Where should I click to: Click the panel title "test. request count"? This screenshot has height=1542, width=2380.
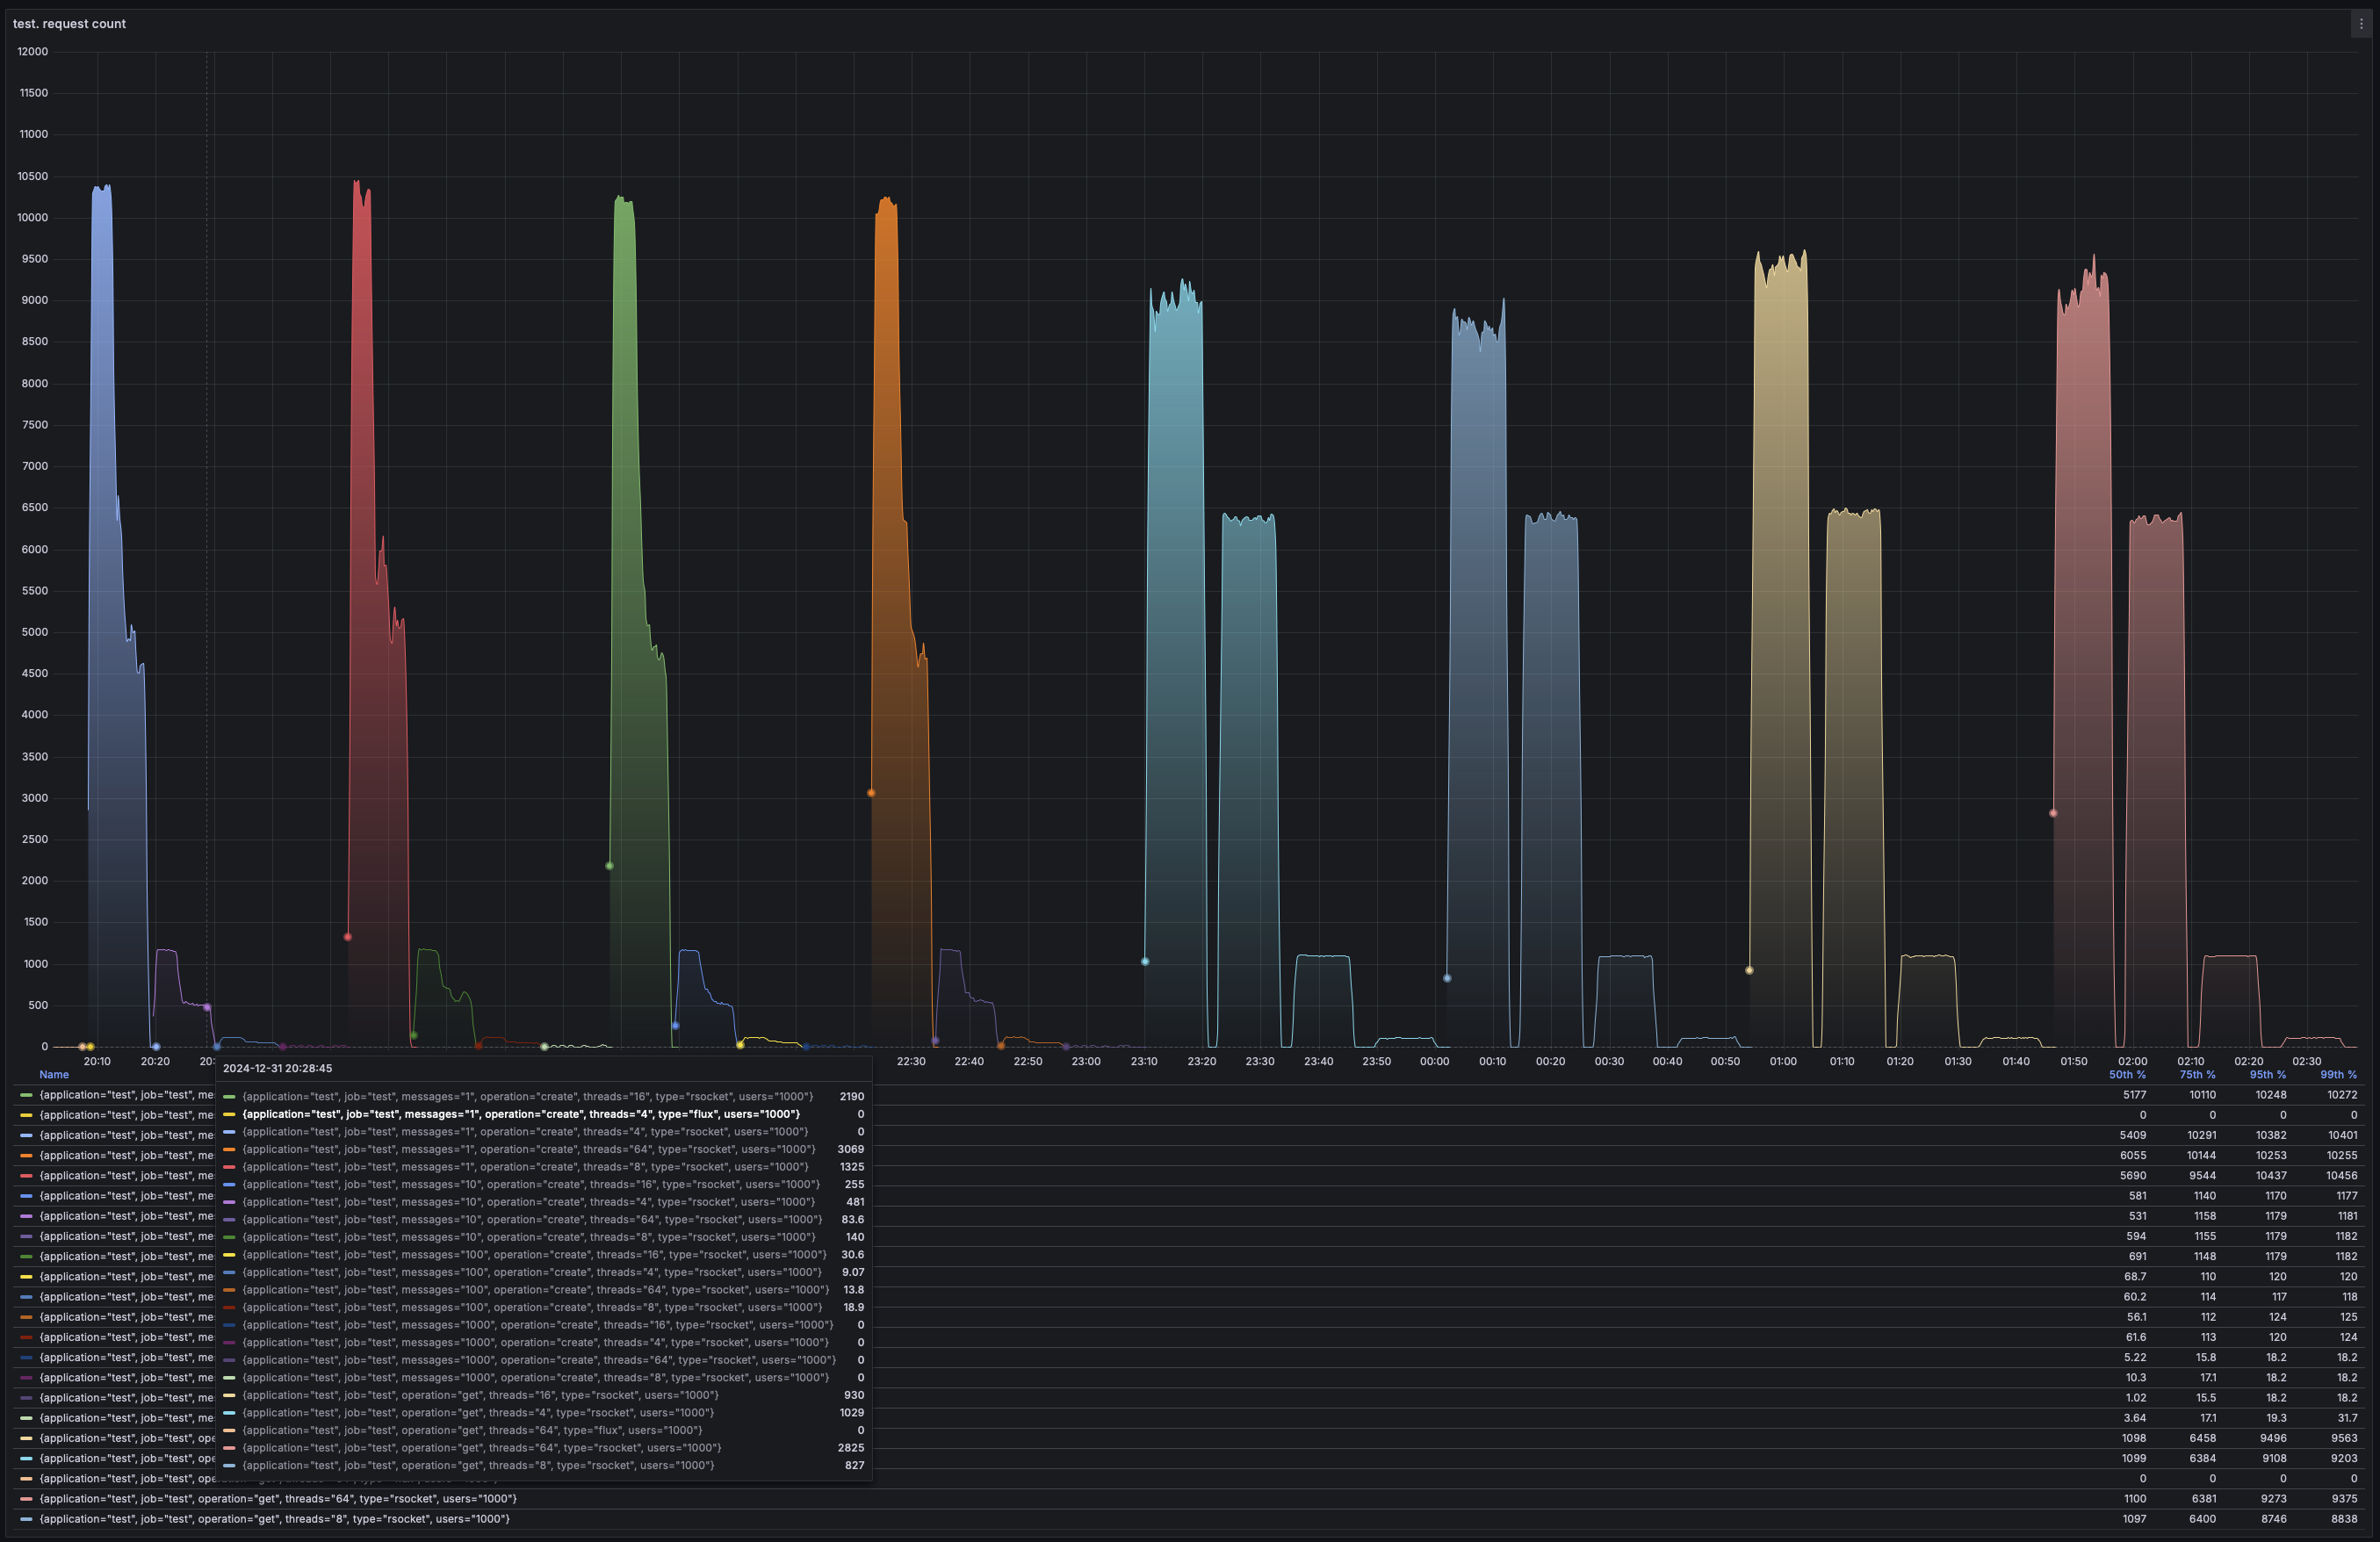click(69, 23)
